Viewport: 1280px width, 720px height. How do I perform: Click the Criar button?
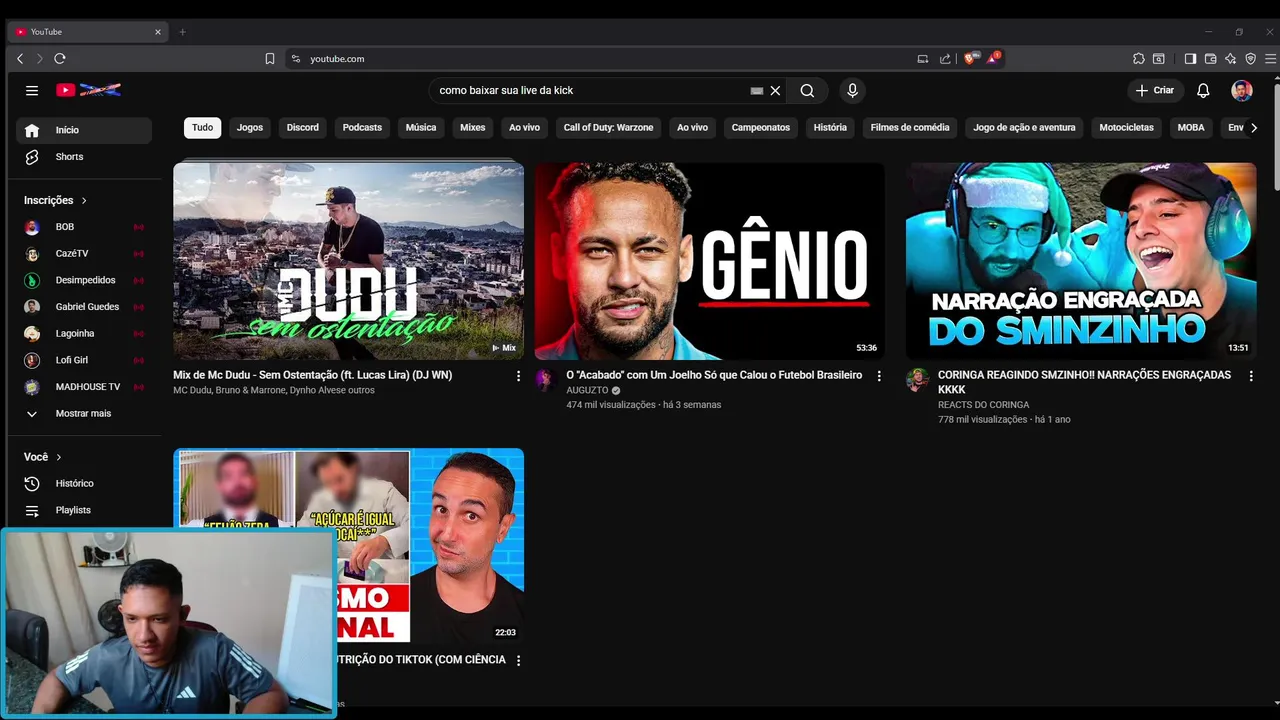[x=1156, y=90]
